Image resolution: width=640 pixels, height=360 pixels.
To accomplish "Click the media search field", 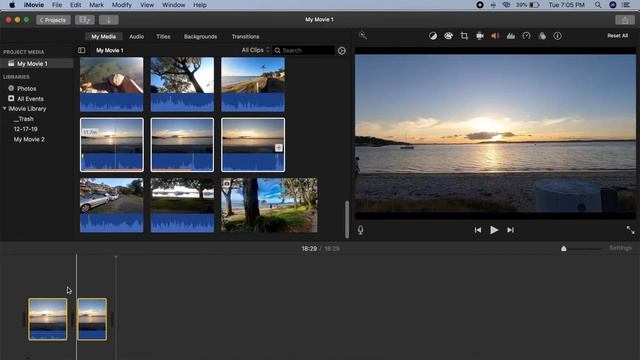I will pyautogui.click(x=304, y=50).
